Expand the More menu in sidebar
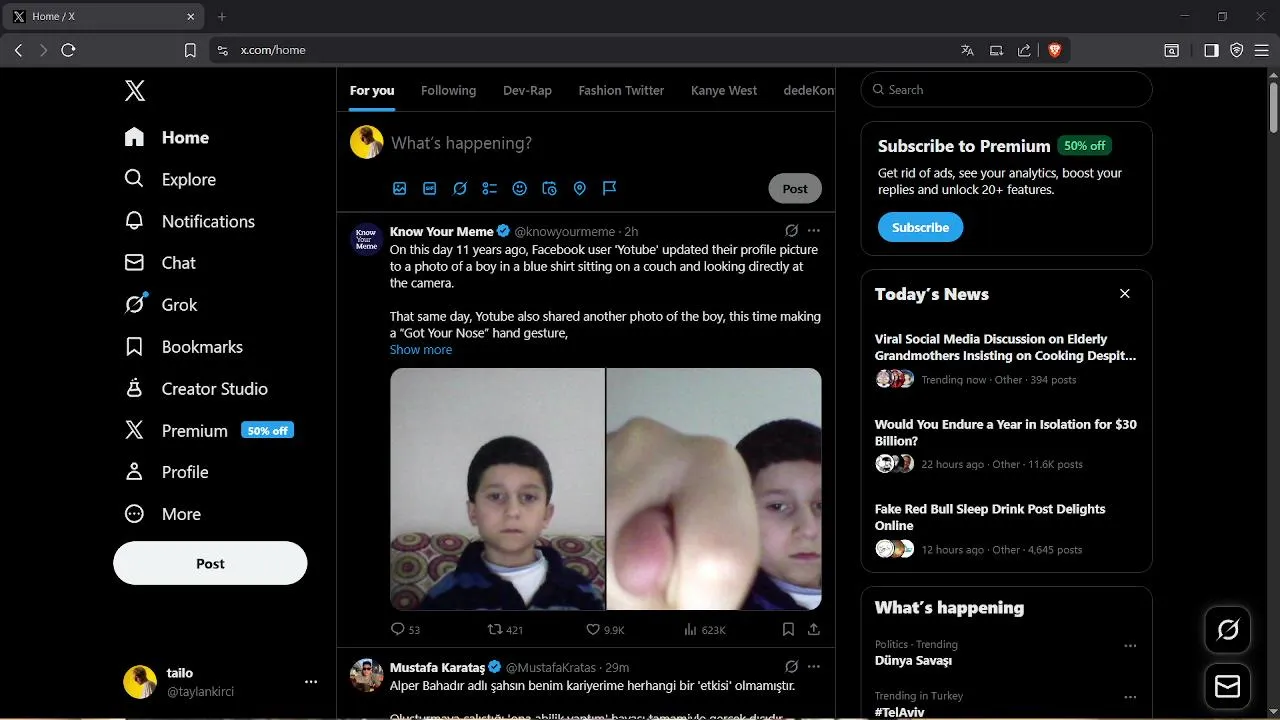The width and height of the screenshot is (1280, 720). coord(162,514)
